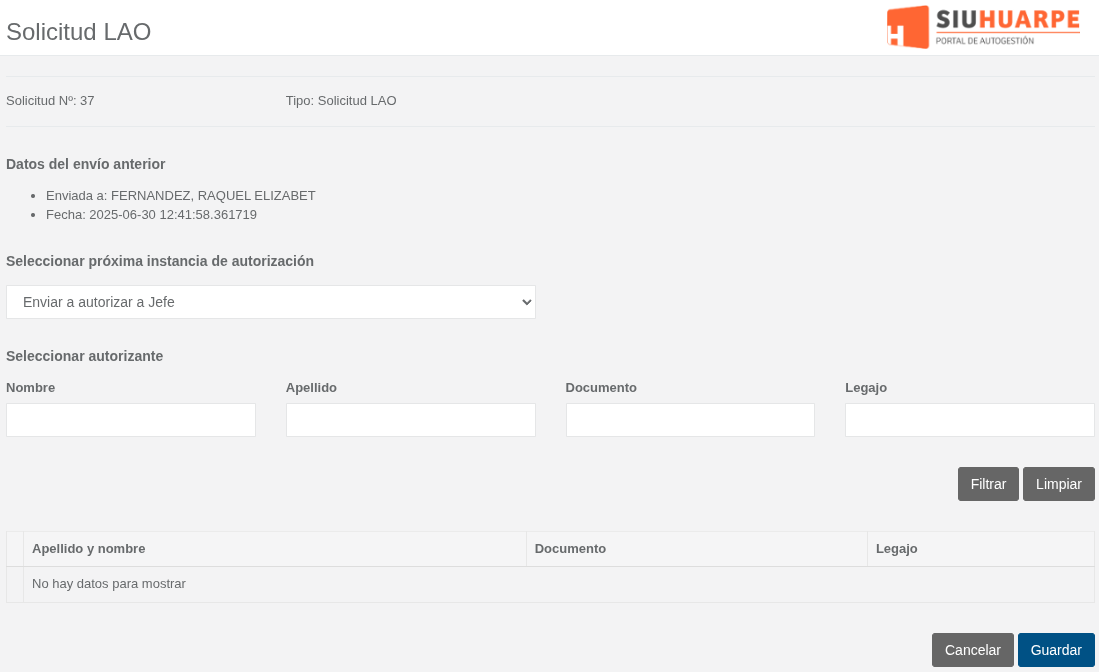Image resolution: width=1099 pixels, height=672 pixels.
Task: Click the Documento table column header
Action: click(x=570, y=549)
